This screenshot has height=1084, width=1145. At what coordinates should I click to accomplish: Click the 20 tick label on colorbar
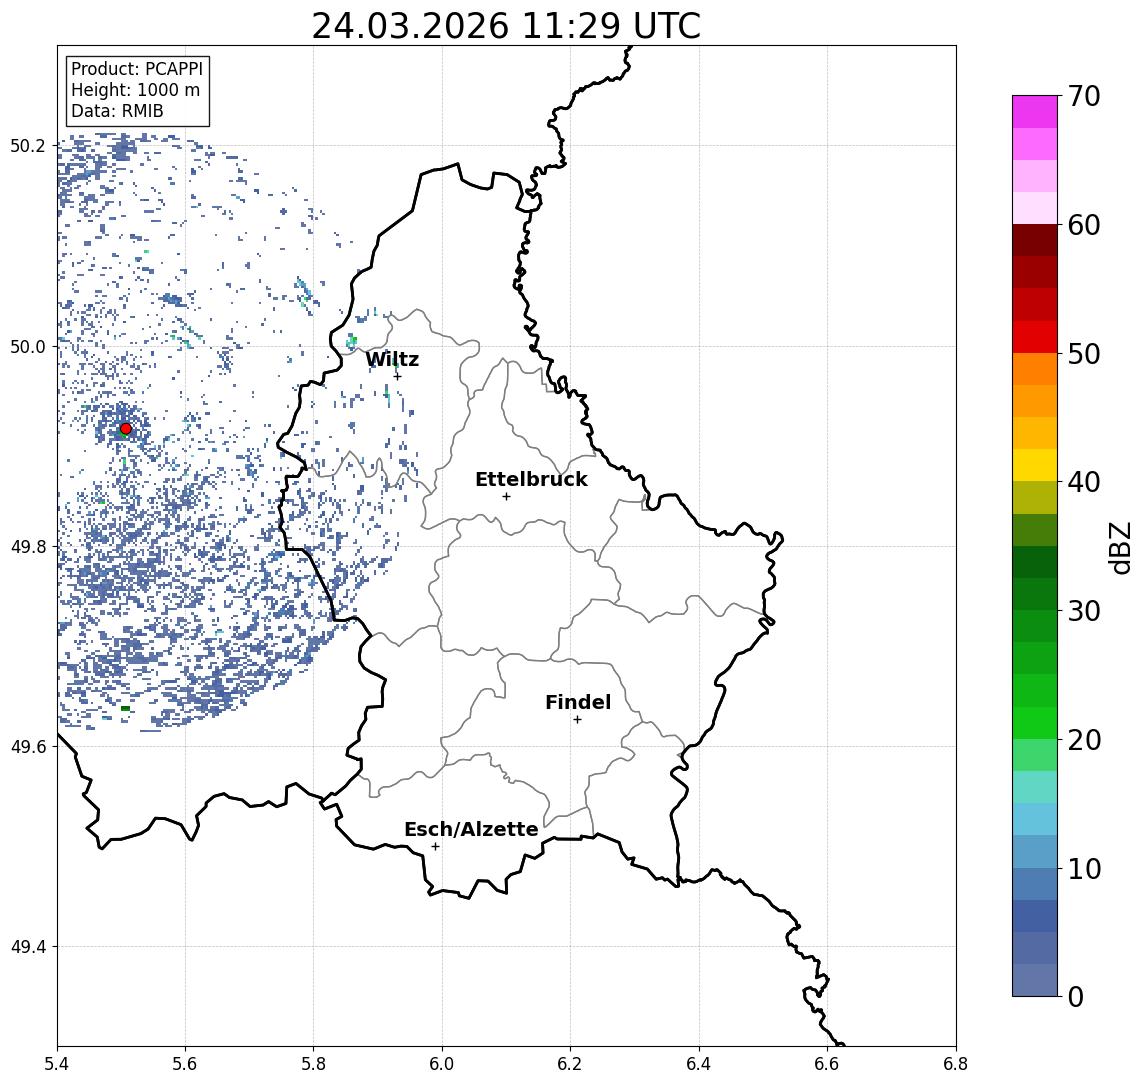pyautogui.click(x=1084, y=739)
